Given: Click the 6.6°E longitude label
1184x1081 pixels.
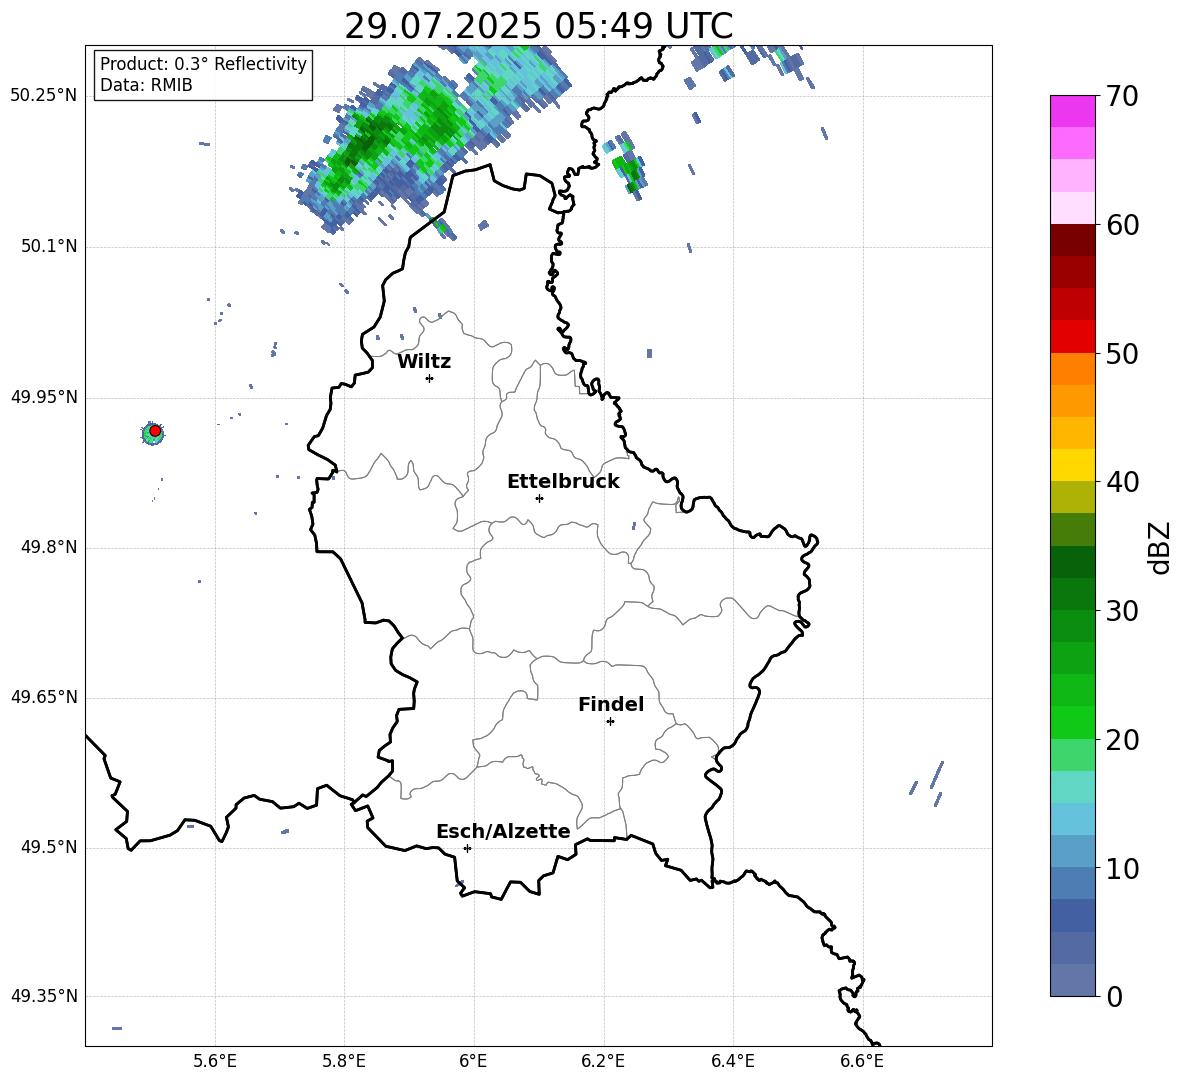Looking at the screenshot, I should (862, 1061).
